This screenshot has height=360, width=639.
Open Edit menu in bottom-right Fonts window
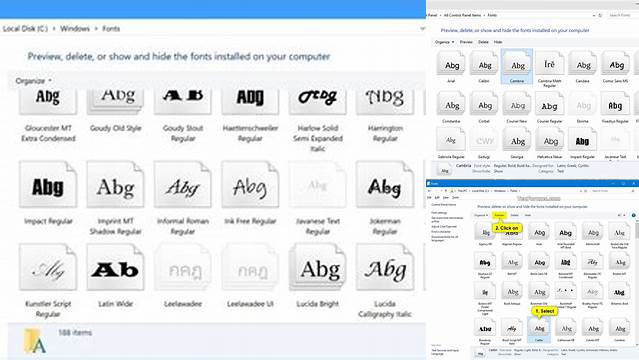pyautogui.click(x=437, y=197)
